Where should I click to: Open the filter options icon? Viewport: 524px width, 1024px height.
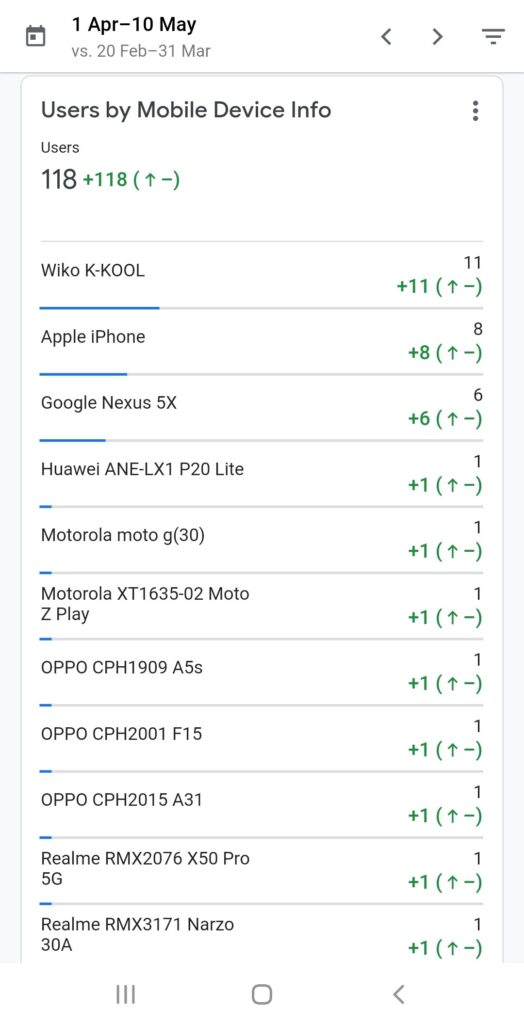[x=493, y=37]
